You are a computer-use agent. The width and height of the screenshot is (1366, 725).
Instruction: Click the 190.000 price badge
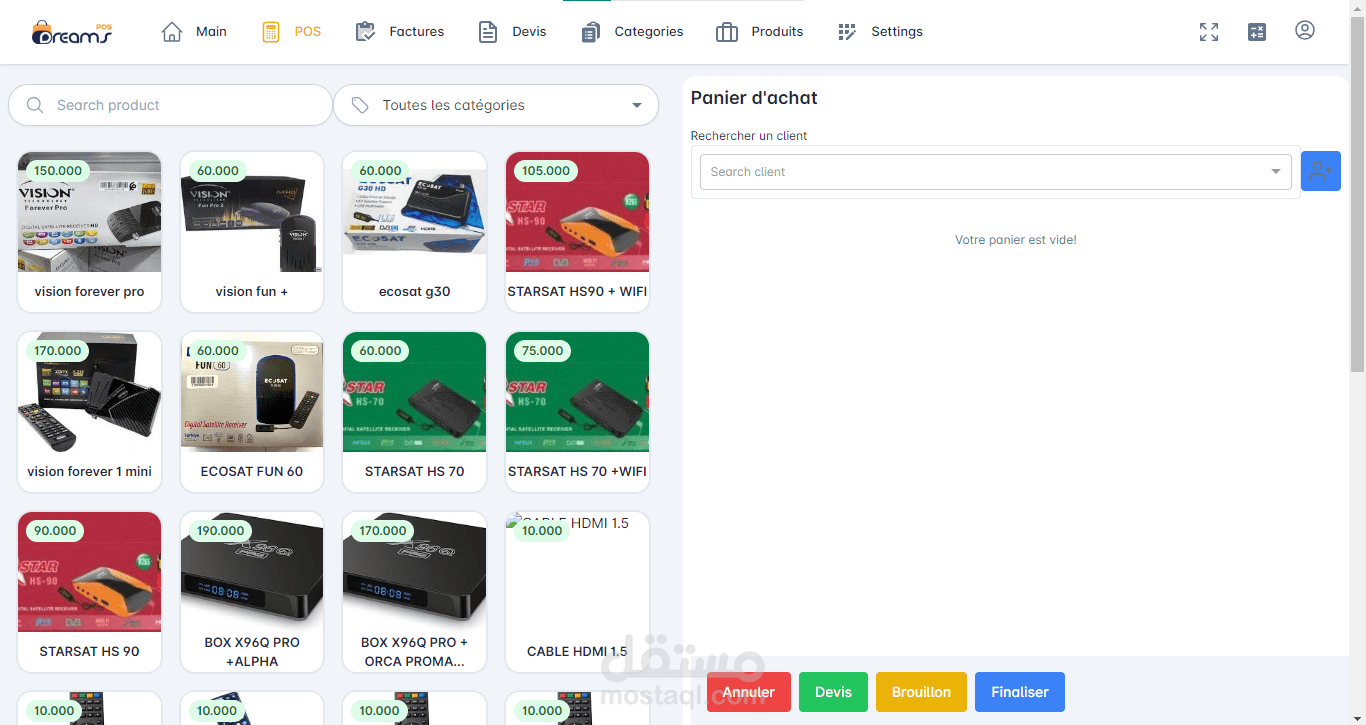click(x=221, y=531)
